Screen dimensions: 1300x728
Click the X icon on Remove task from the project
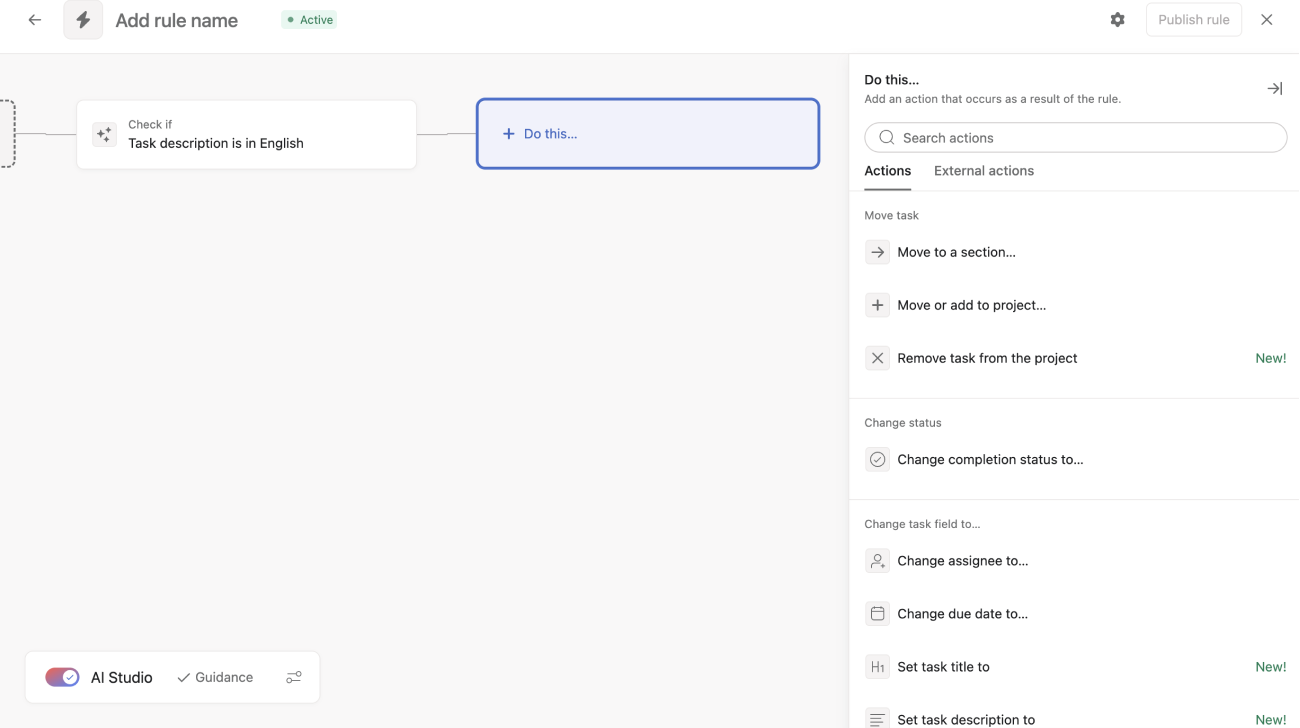point(877,357)
